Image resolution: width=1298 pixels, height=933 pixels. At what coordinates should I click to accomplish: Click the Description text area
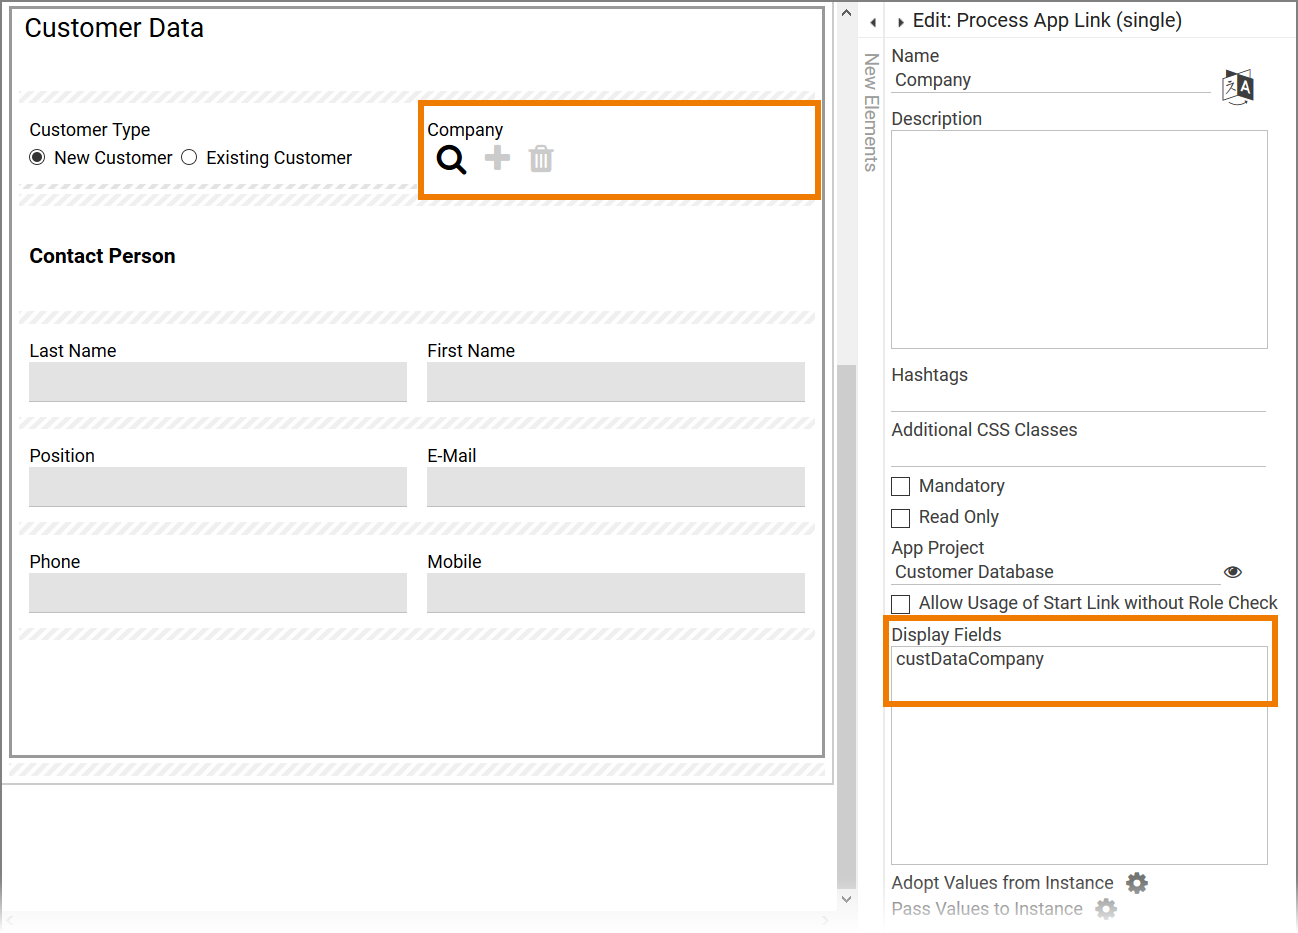point(1079,239)
